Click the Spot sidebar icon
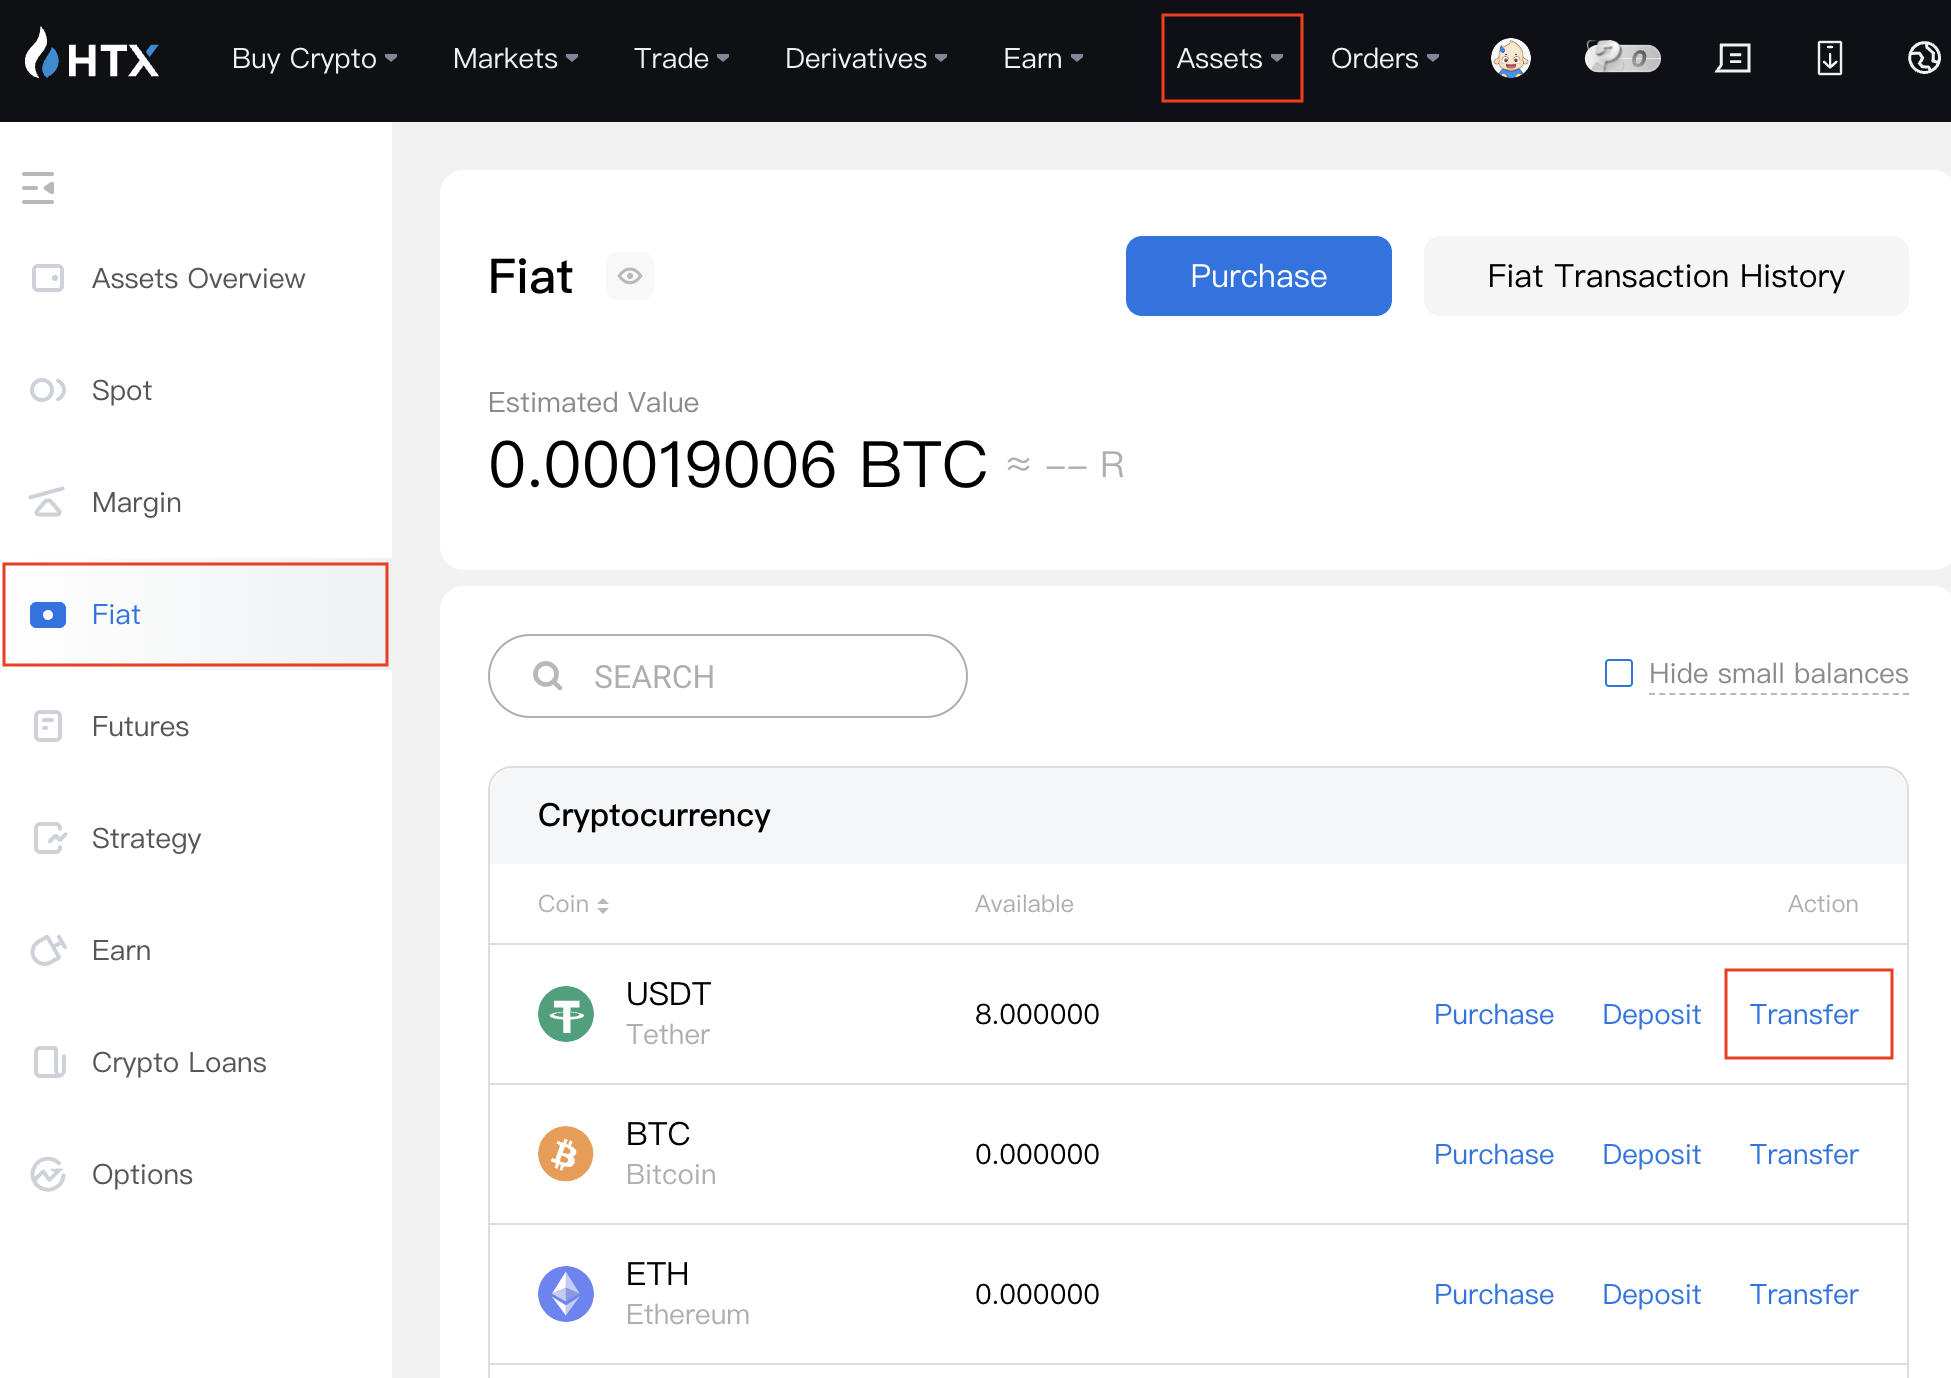The height and width of the screenshot is (1378, 1951). pyautogui.click(x=47, y=390)
